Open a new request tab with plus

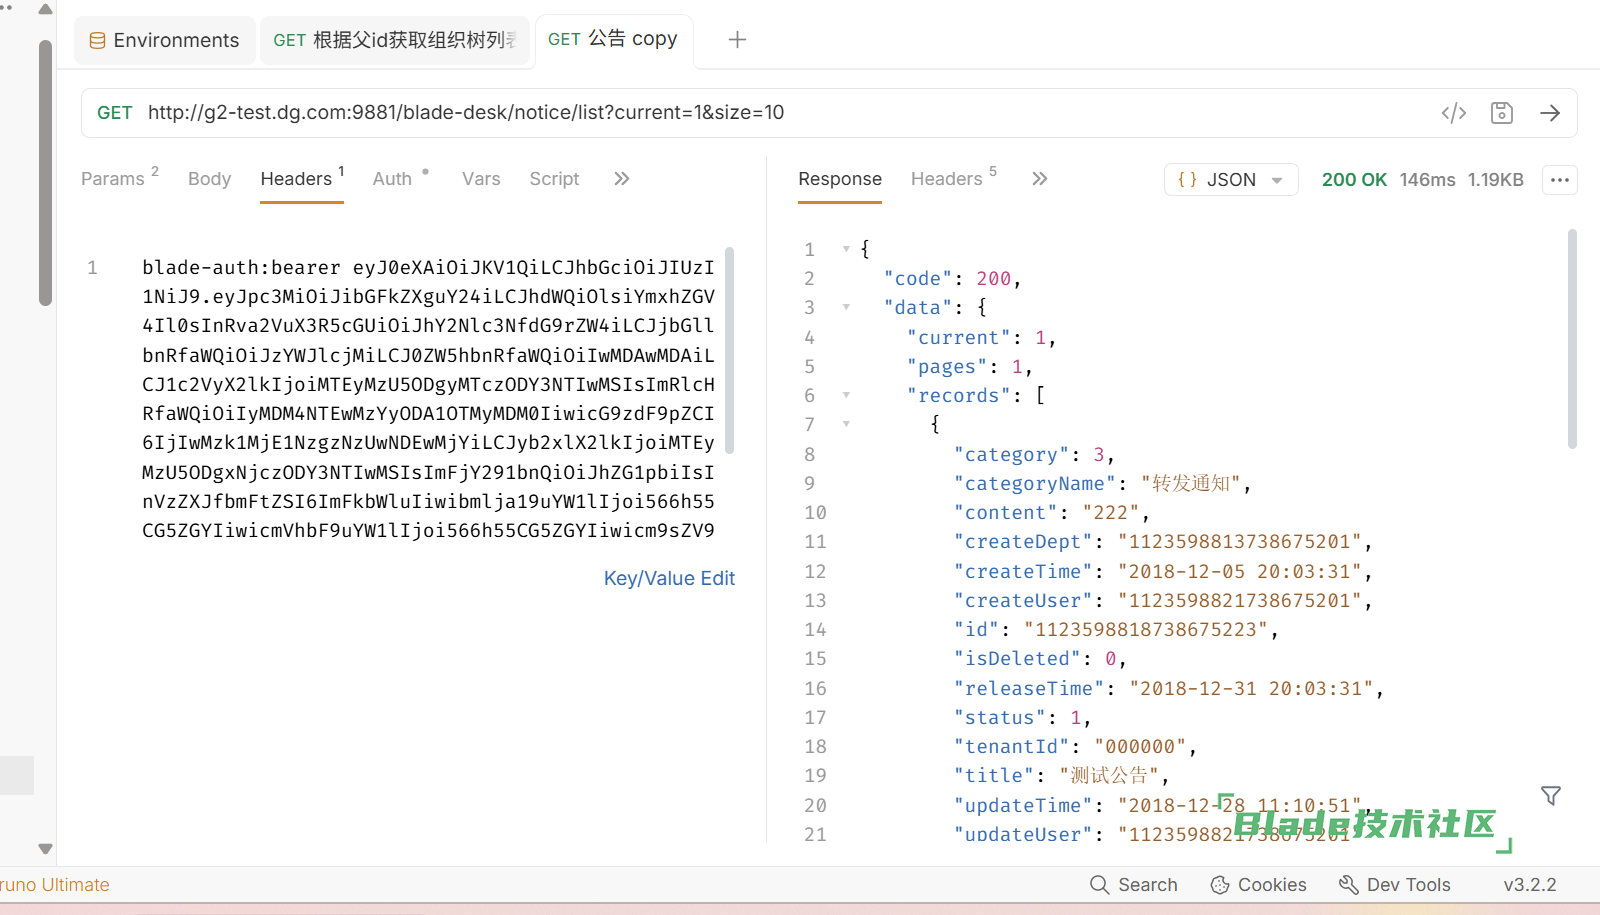(x=737, y=40)
